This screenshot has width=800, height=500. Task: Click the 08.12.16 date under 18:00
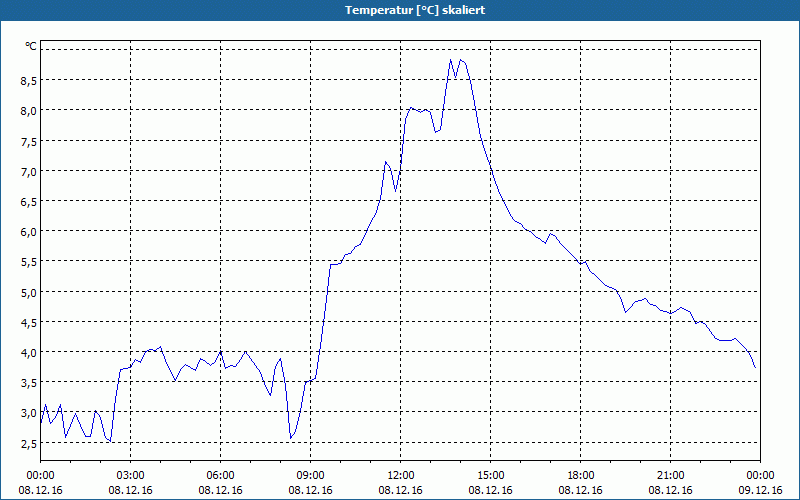point(581,490)
